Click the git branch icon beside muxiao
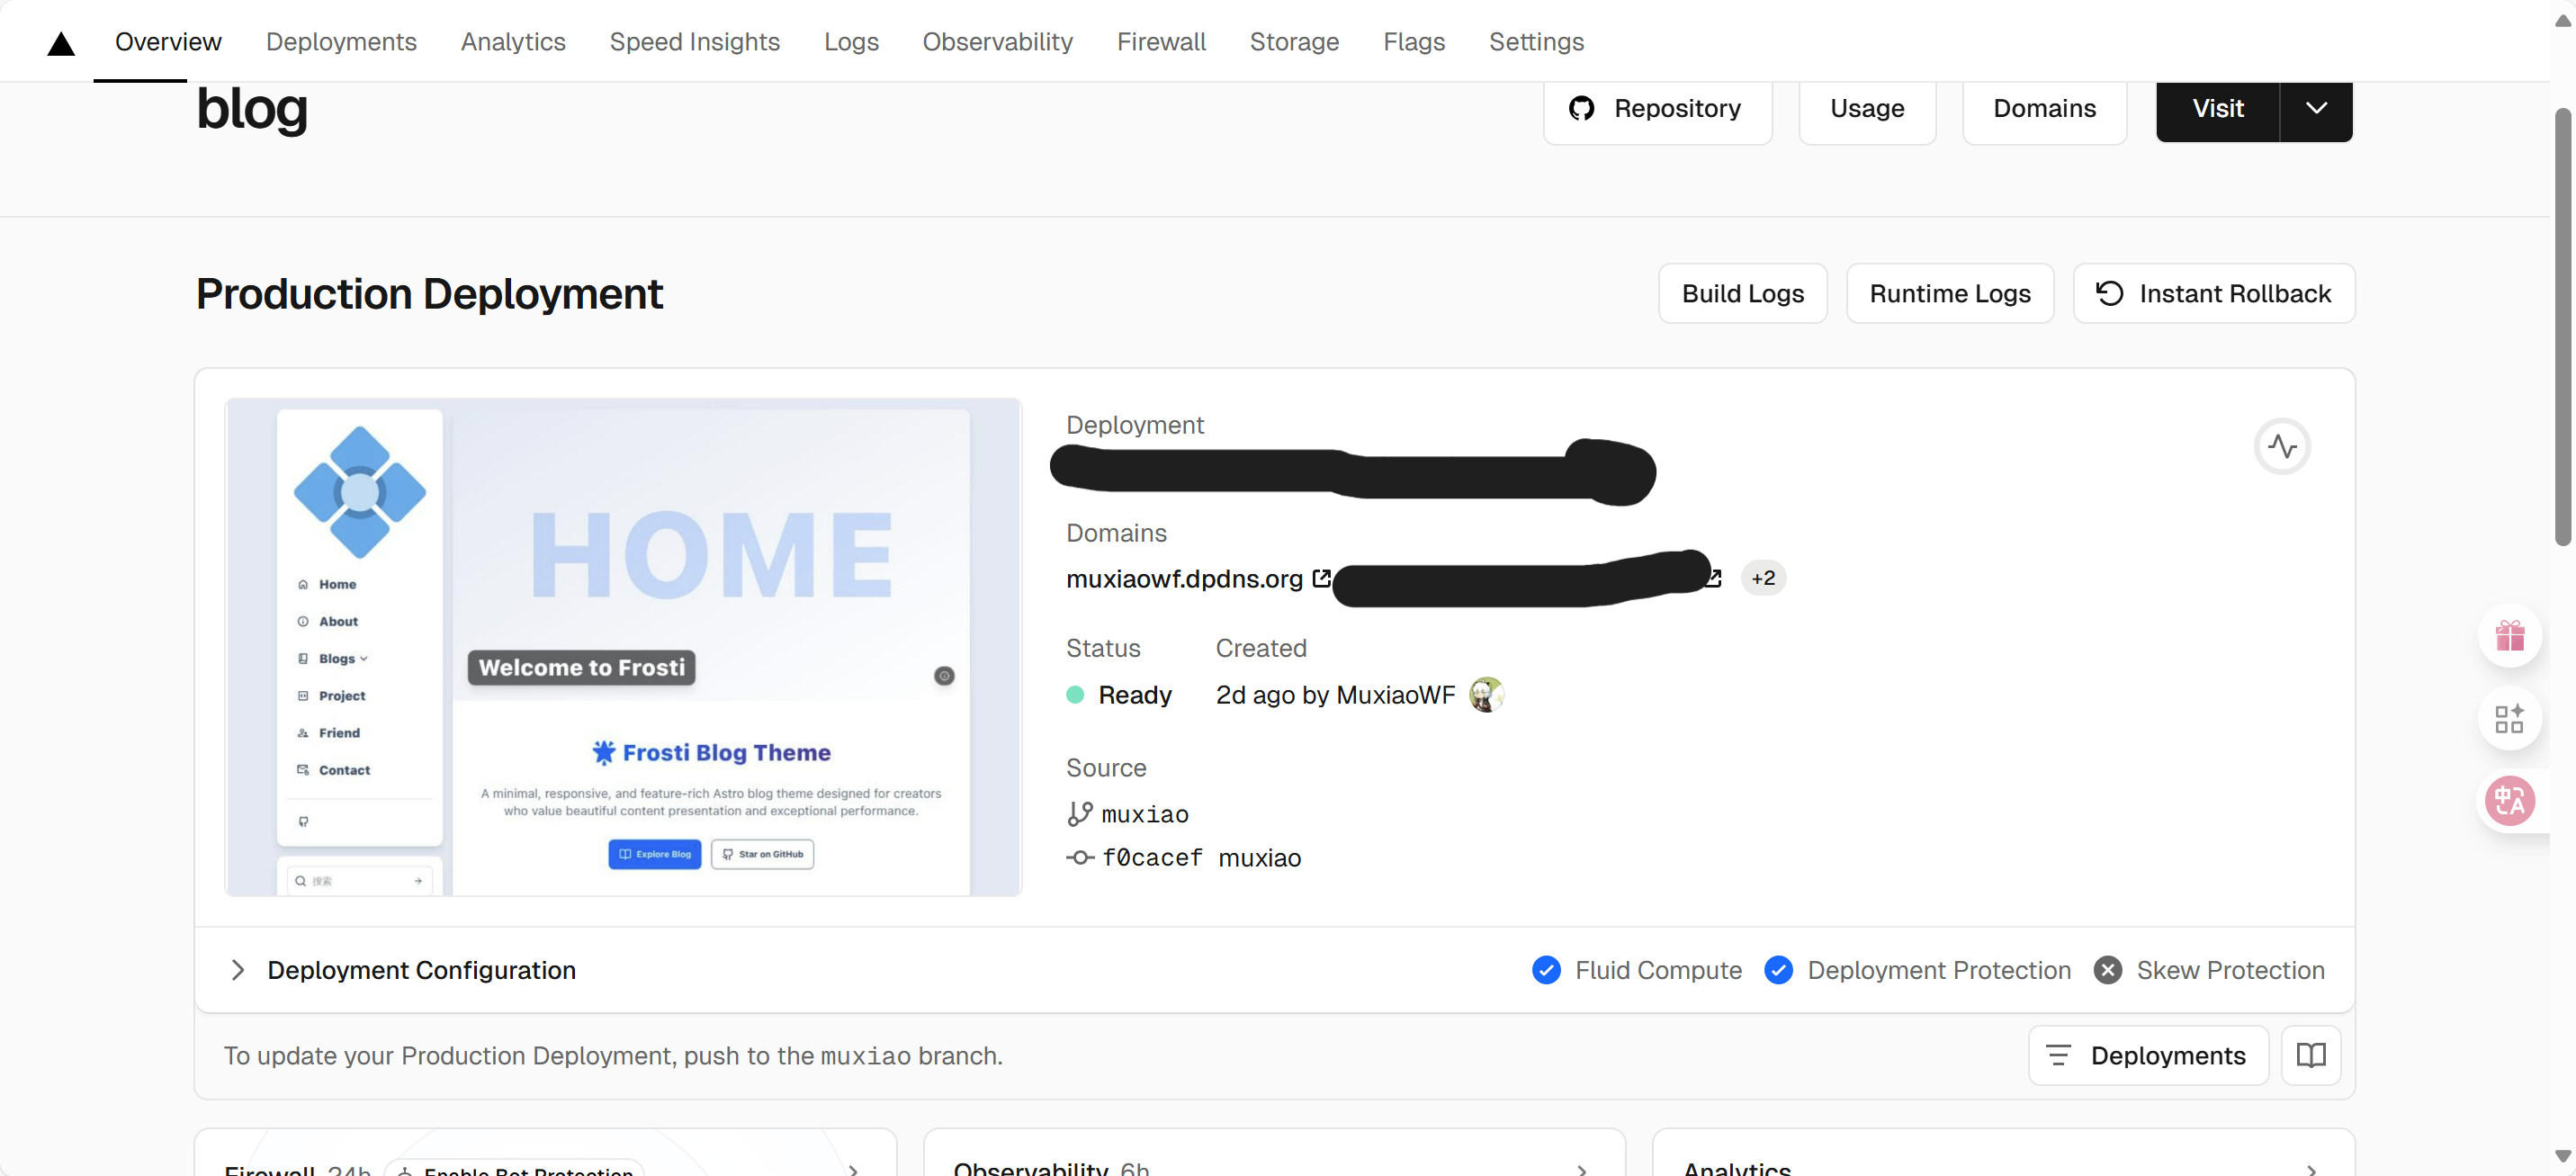The width and height of the screenshot is (2576, 1176). click(x=1079, y=814)
